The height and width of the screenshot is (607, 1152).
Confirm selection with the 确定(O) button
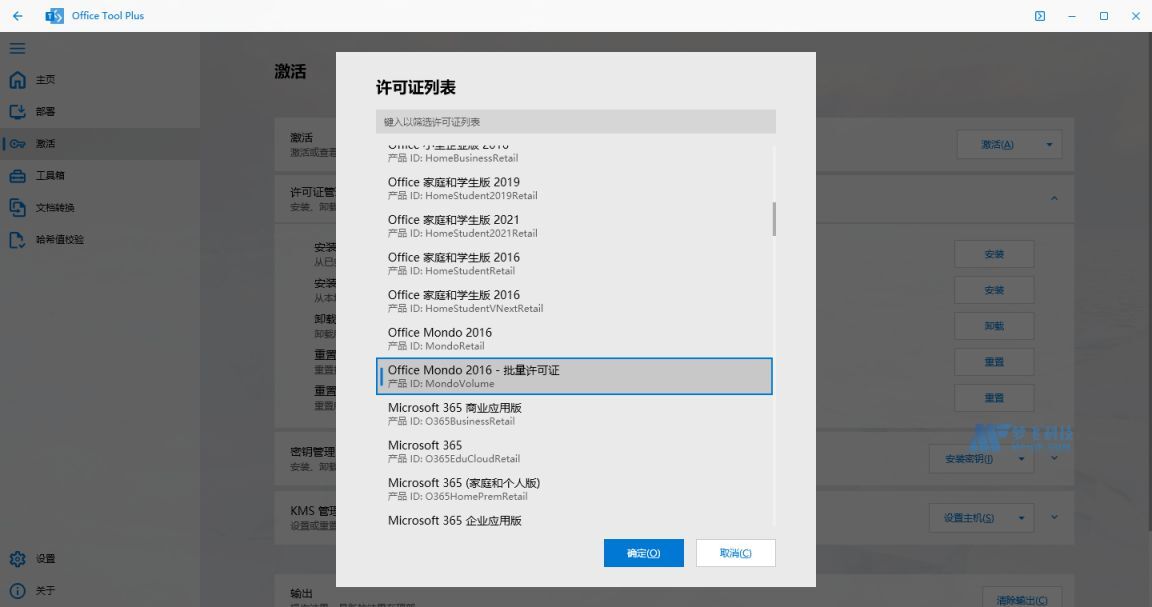(x=643, y=552)
